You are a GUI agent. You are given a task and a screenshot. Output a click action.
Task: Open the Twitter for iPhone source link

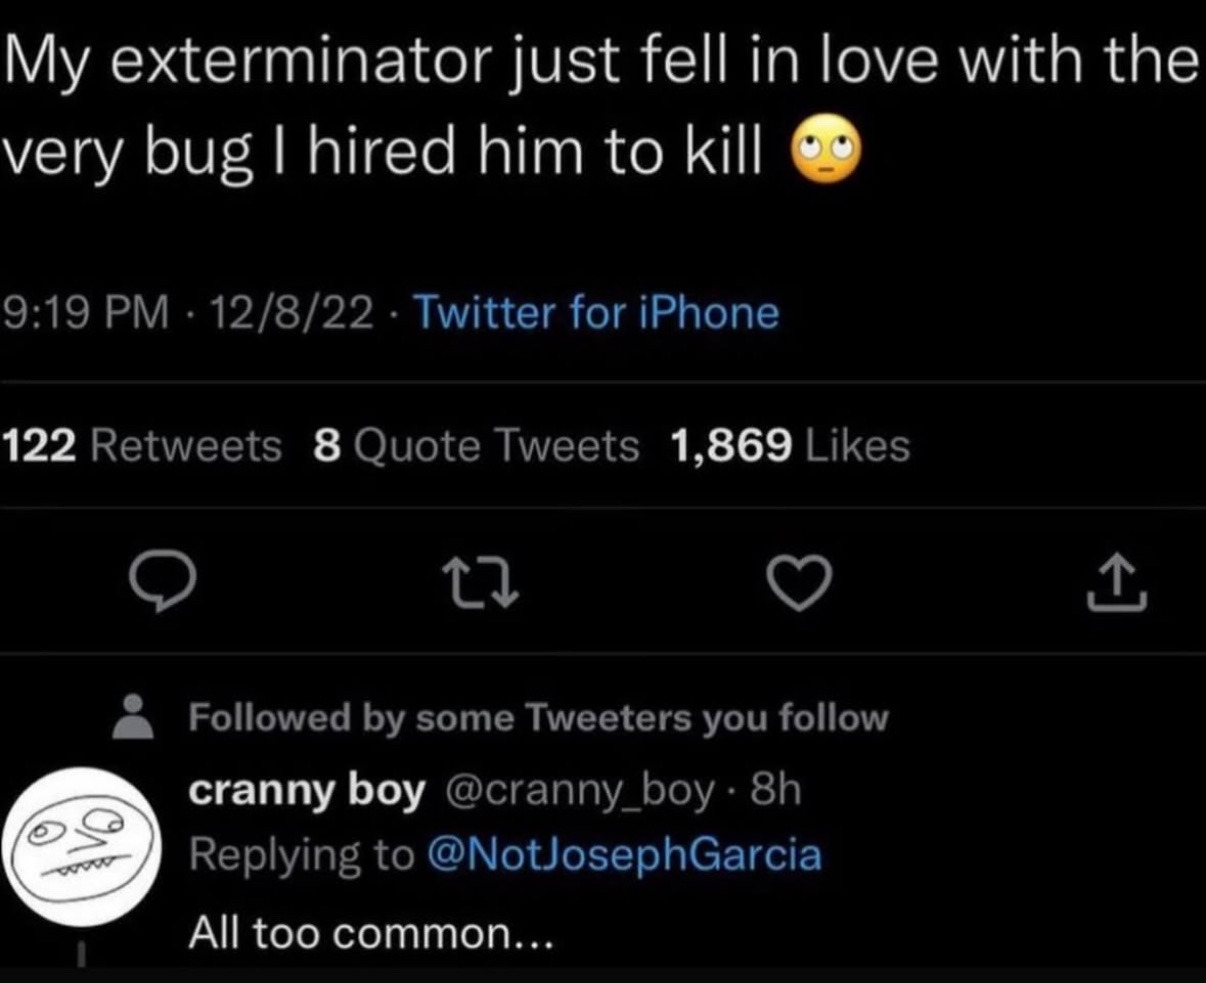pyautogui.click(x=596, y=314)
